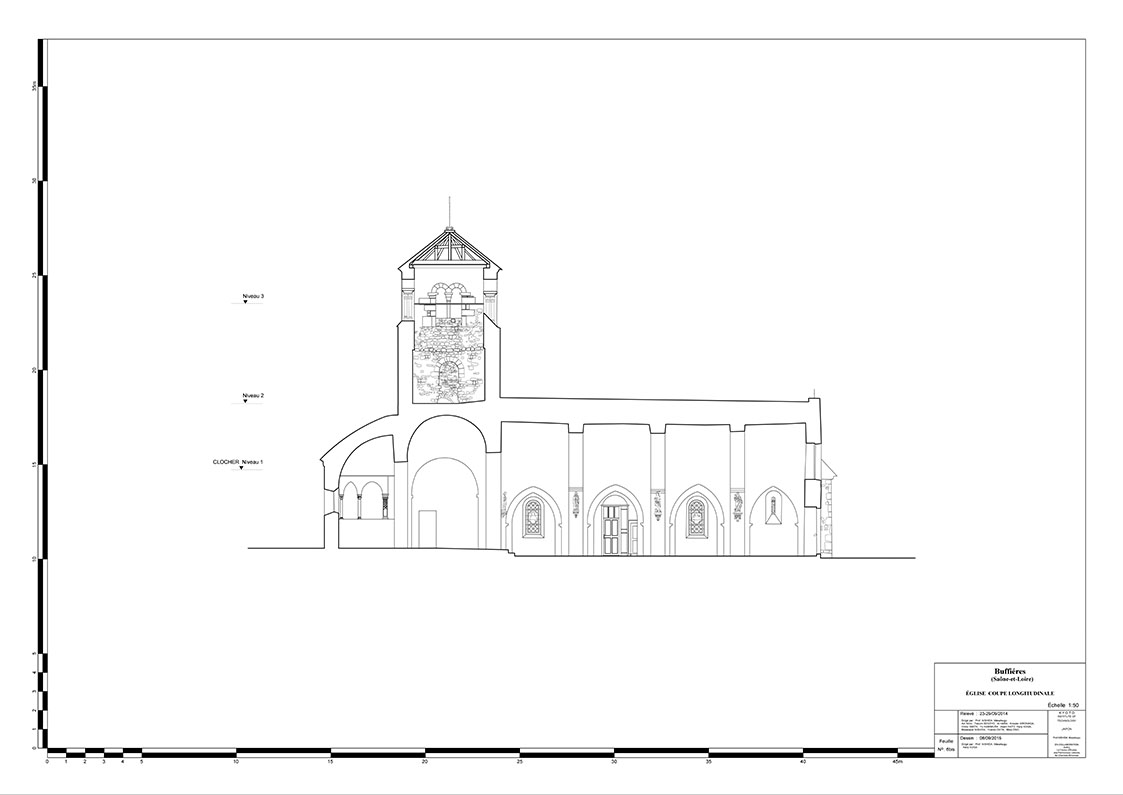Click the Niveau 3 level marker triangle
Screen dimensions: 1123x795
(x=245, y=302)
